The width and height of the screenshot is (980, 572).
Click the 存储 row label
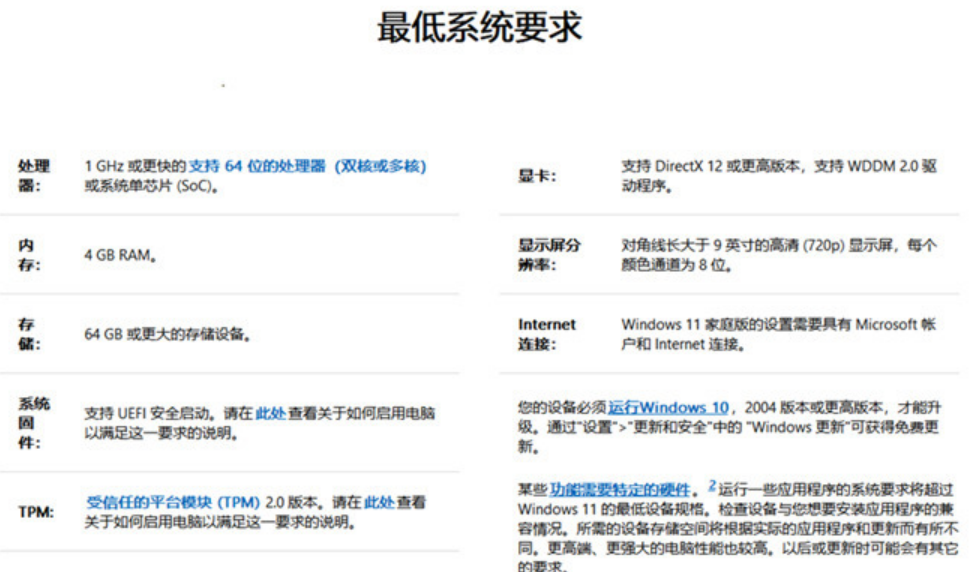coord(32,335)
